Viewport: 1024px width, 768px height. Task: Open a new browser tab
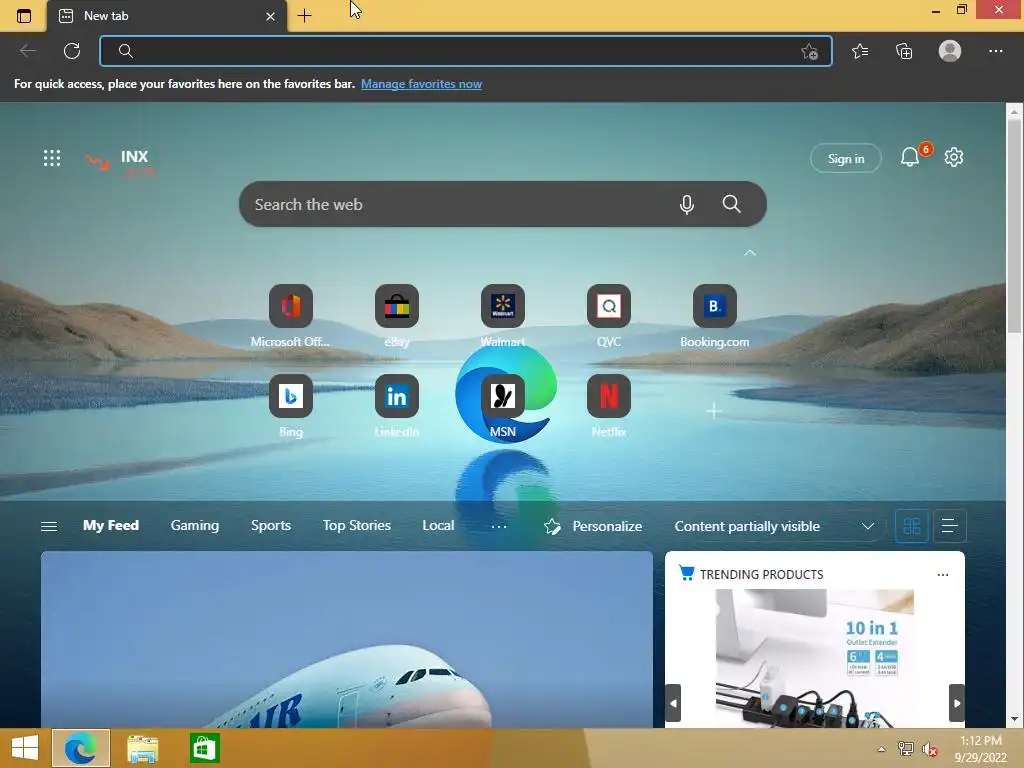tap(304, 16)
